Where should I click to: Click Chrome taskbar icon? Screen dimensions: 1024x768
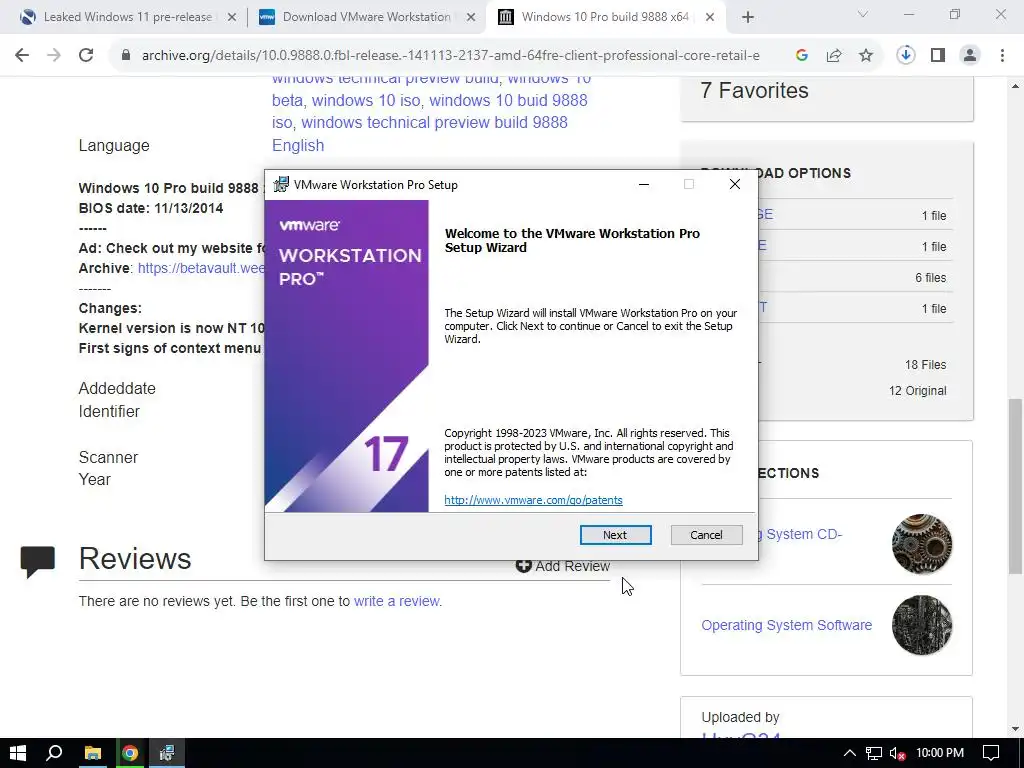pyautogui.click(x=130, y=753)
